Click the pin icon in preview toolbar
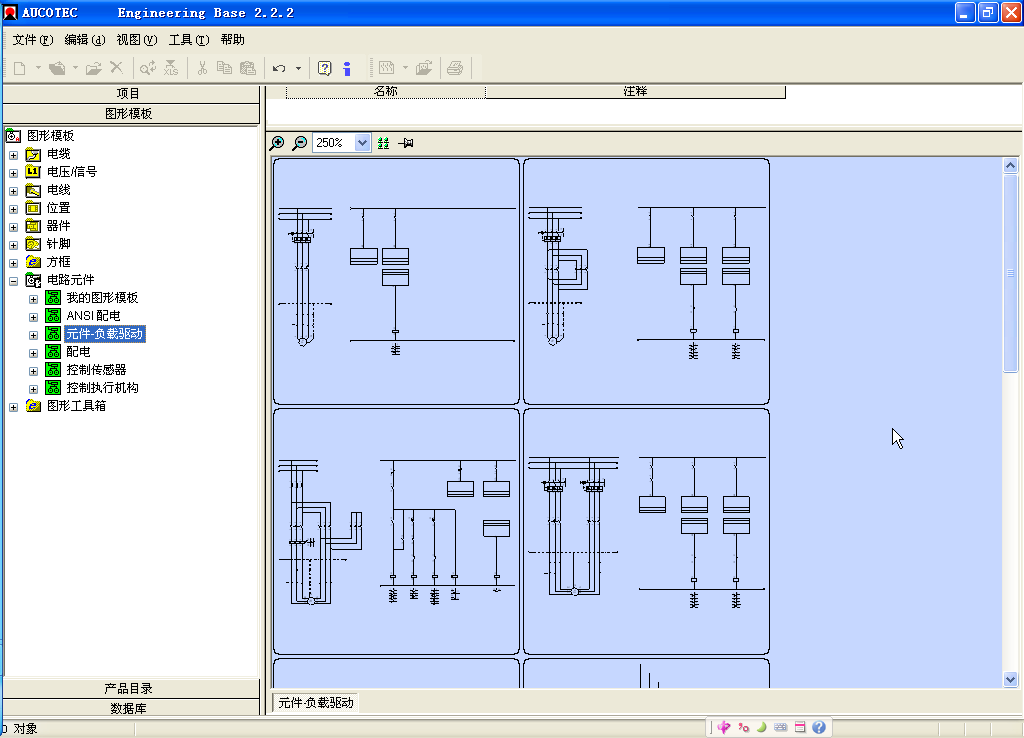 point(406,143)
